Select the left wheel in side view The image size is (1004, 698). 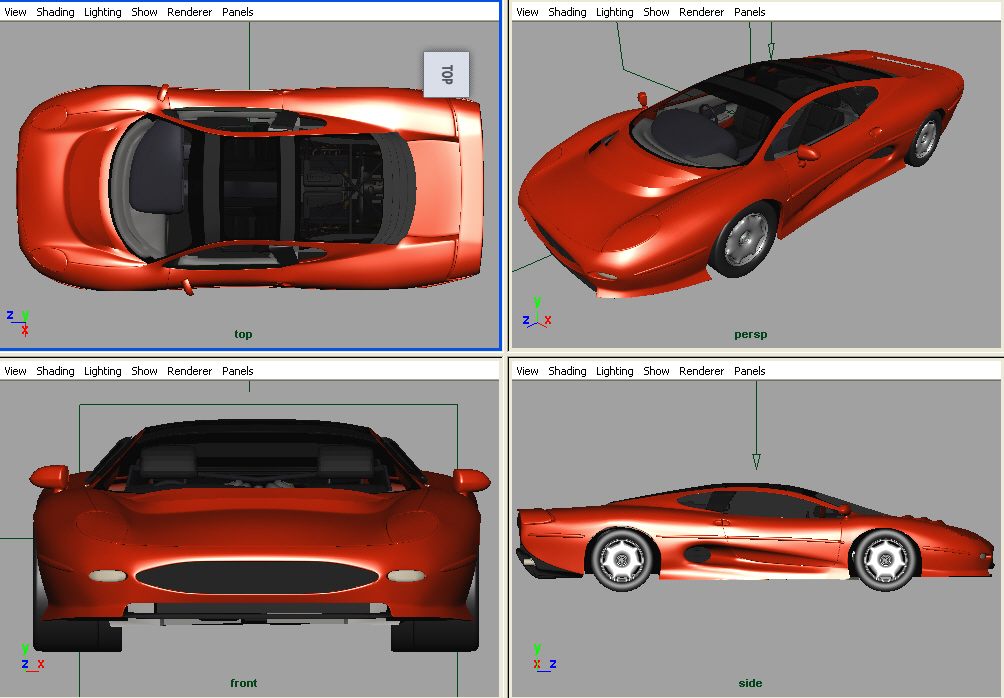tap(622, 559)
